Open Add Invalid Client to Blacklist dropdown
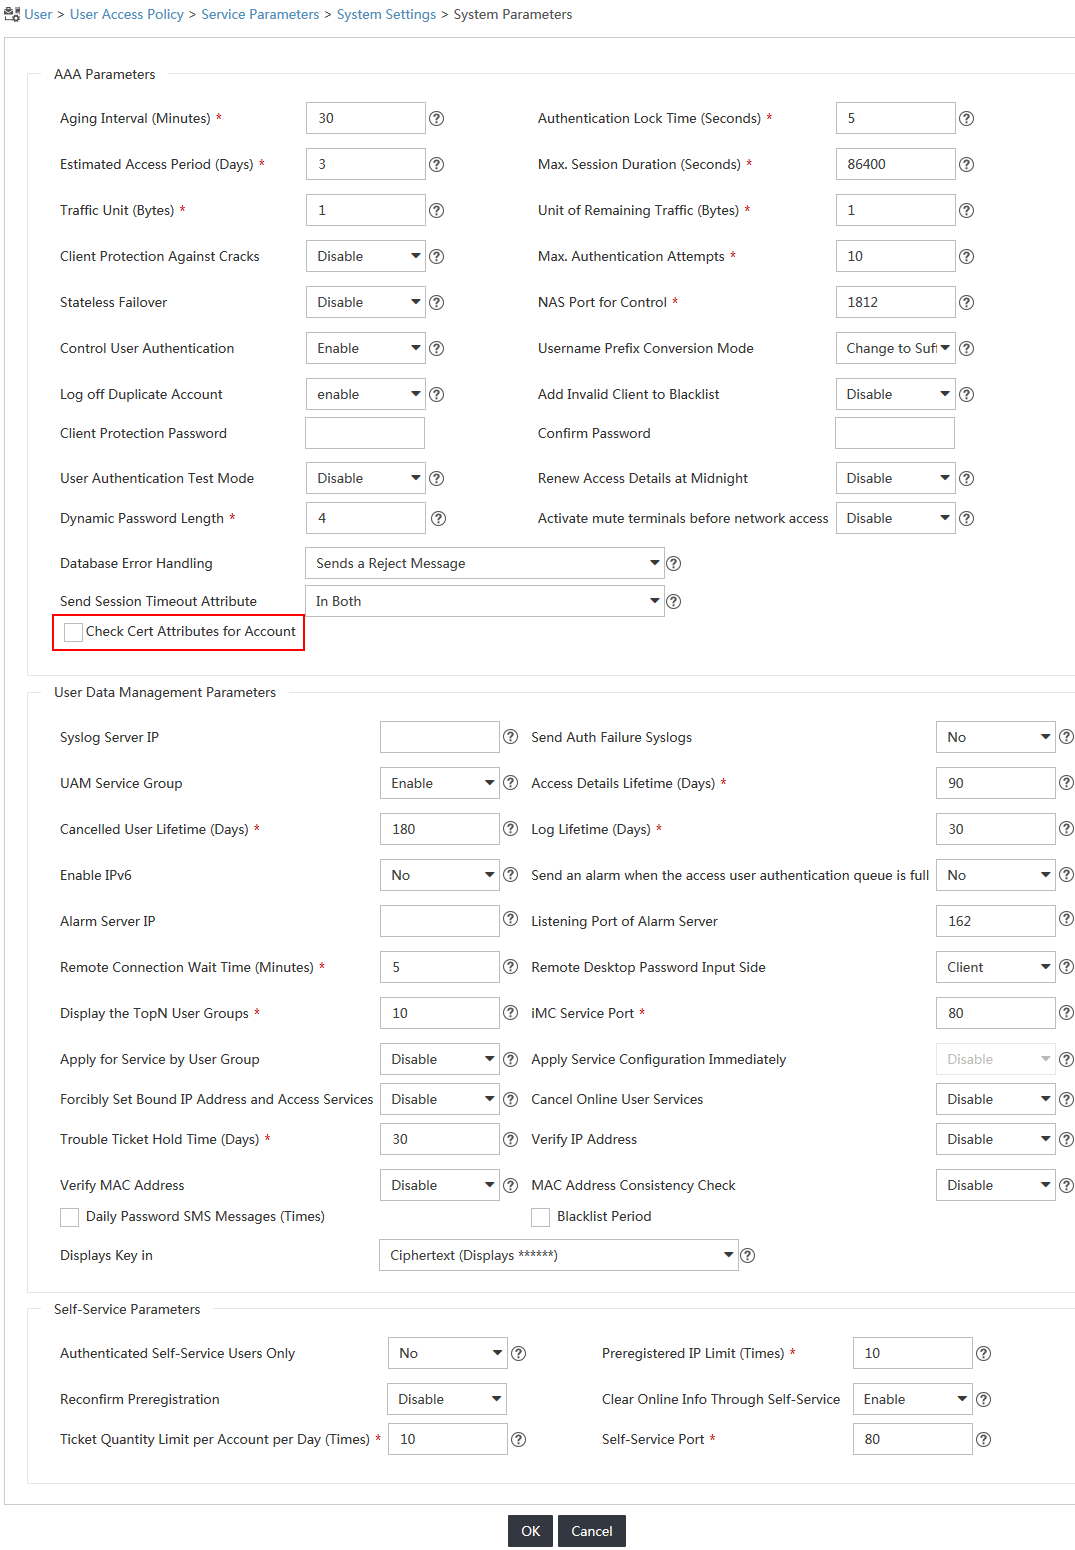The width and height of the screenshot is (1075, 1550). (x=895, y=394)
